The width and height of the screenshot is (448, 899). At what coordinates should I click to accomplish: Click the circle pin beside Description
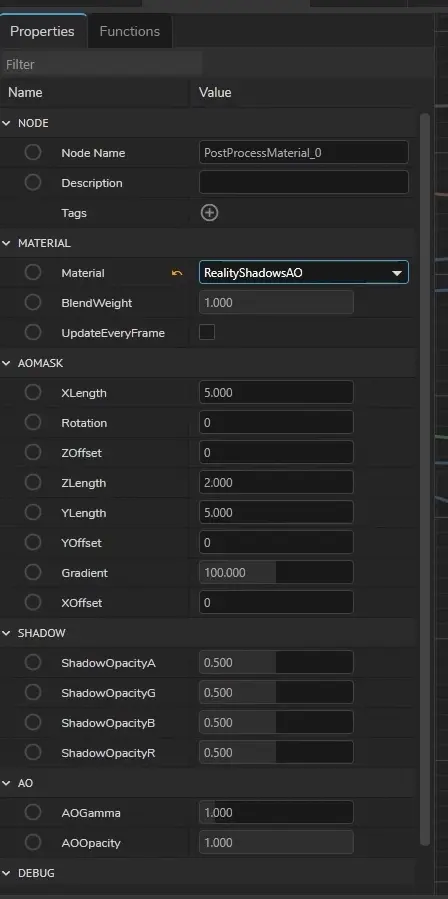coord(33,182)
